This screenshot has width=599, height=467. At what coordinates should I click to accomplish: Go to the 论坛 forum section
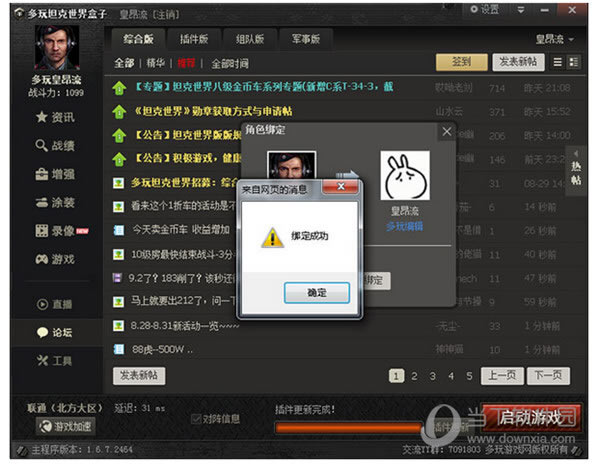point(54,332)
